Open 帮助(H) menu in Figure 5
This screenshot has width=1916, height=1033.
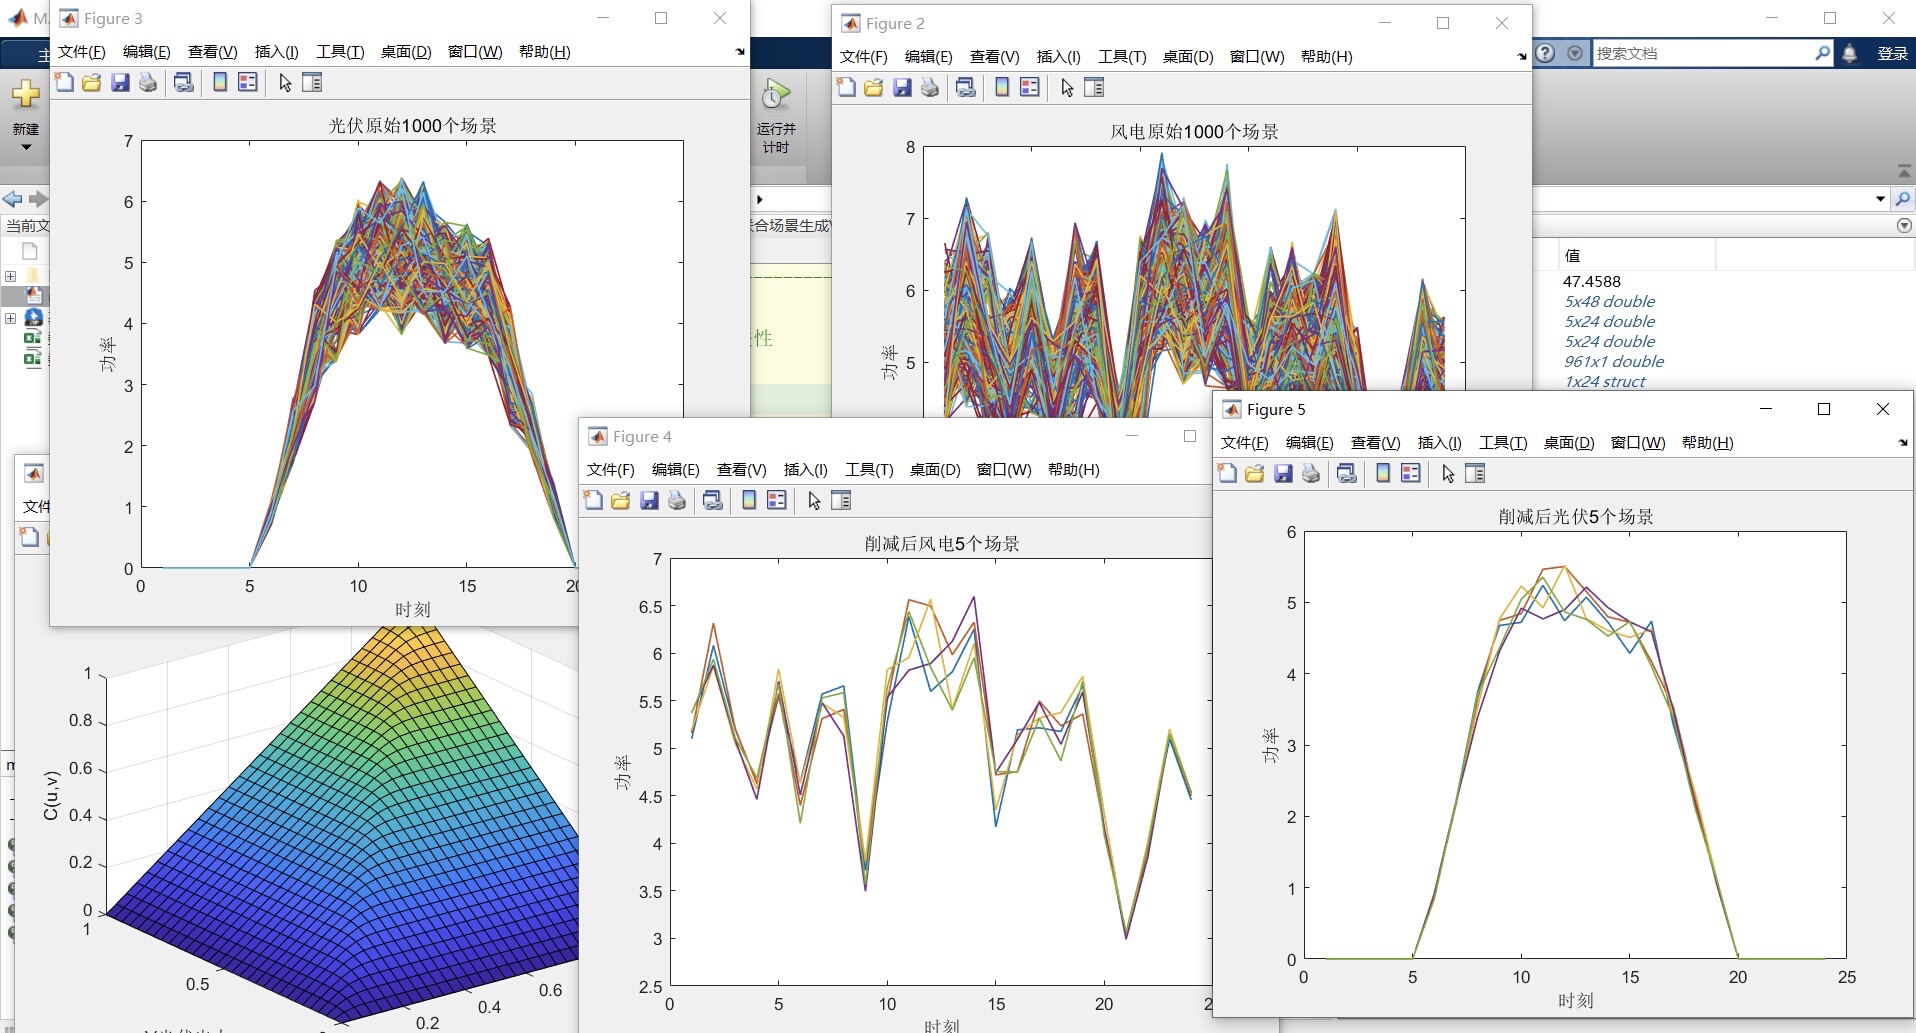[x=1708, y=443]
